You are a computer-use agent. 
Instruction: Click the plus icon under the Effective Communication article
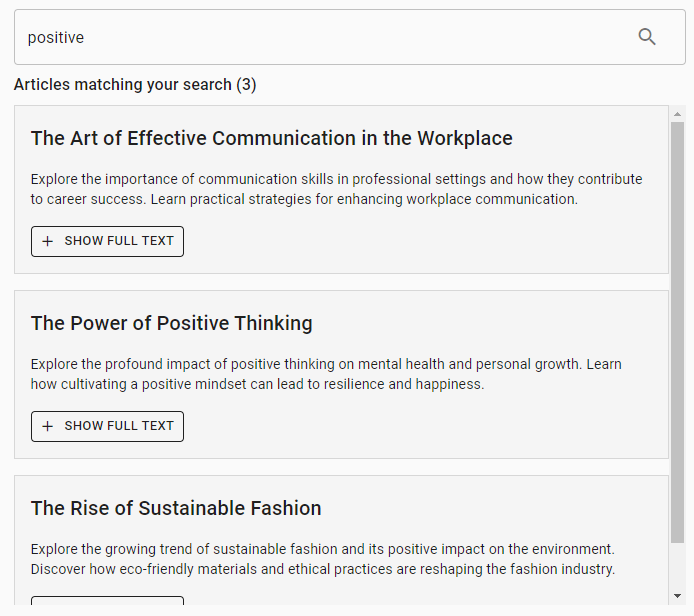tap(47, 241)
